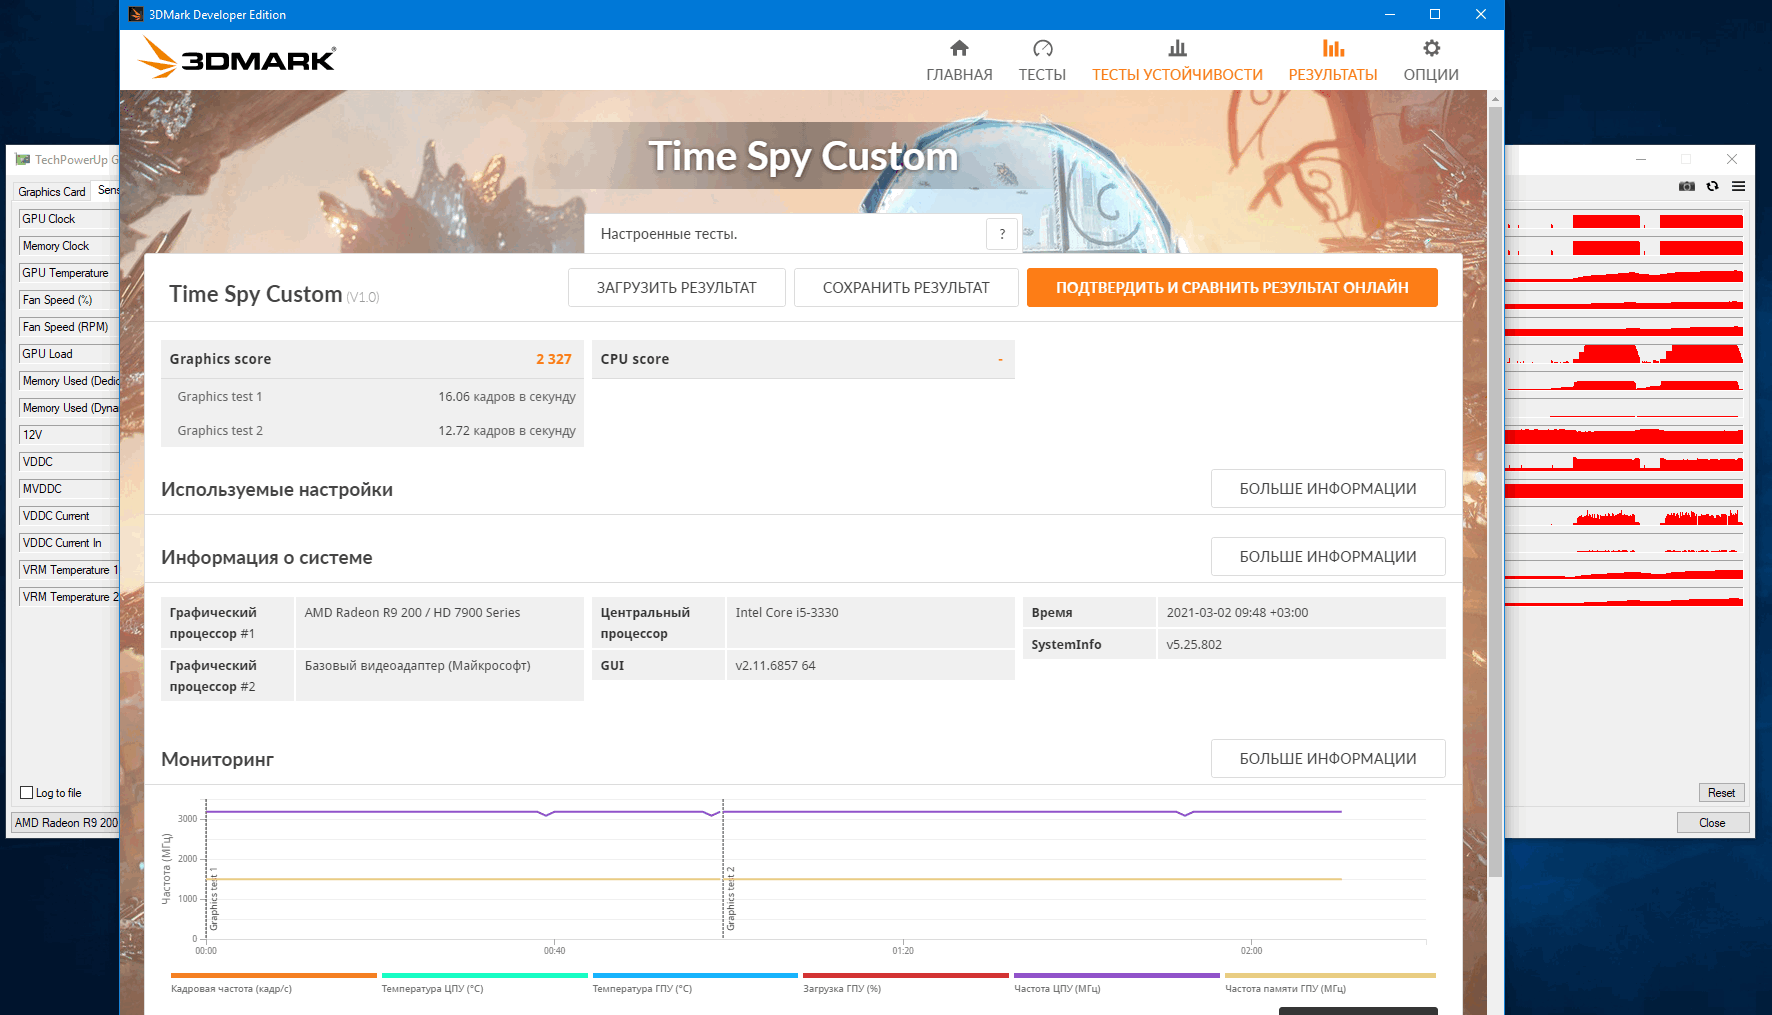Toggle Температура ГПУ legend swatch

click(x=695, y=975)
